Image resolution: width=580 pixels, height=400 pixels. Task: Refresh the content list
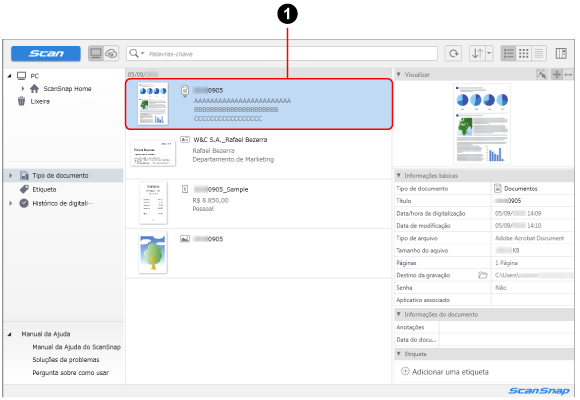click(453, 54)
